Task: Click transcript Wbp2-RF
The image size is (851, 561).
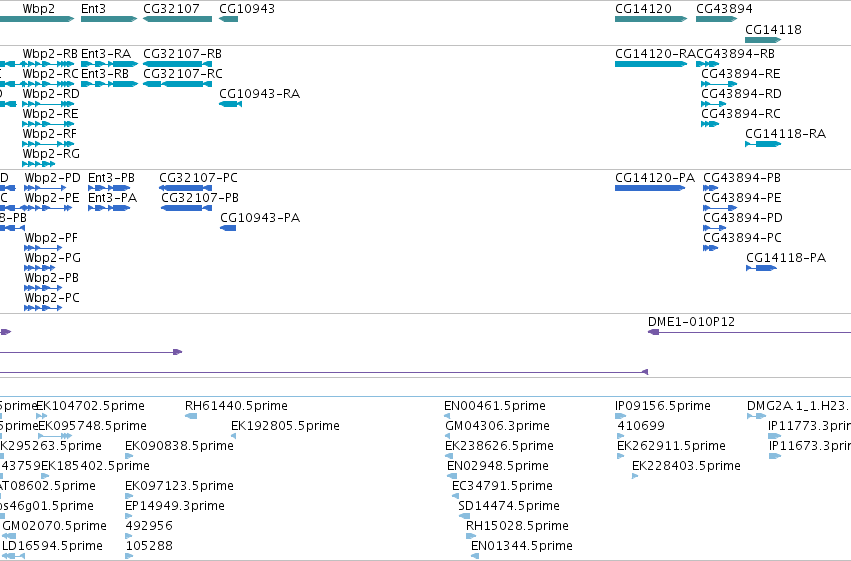Action: (x=48, y=144)
